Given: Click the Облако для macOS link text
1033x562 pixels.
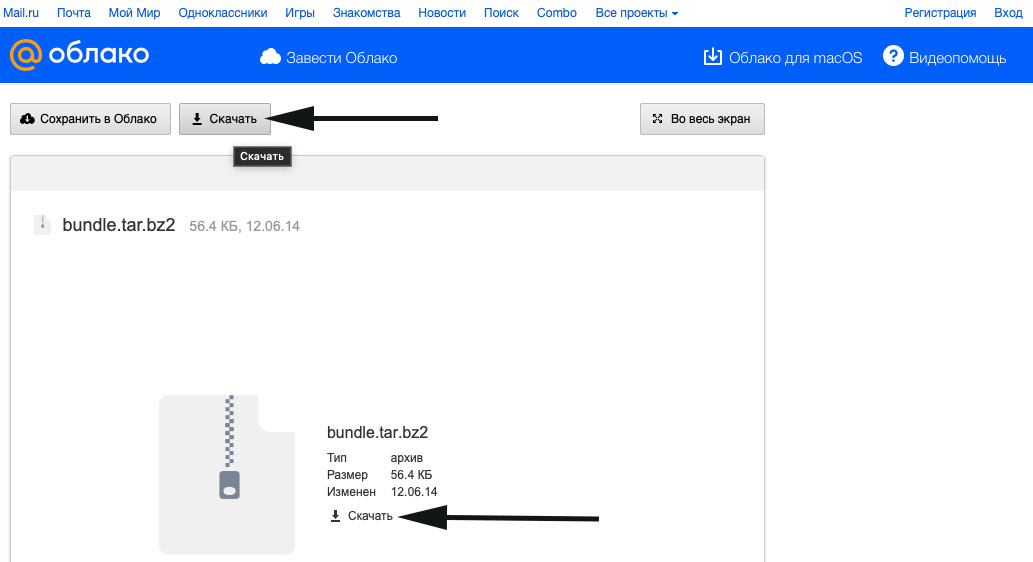Looking at the screenshot, I should click(795, 58).
